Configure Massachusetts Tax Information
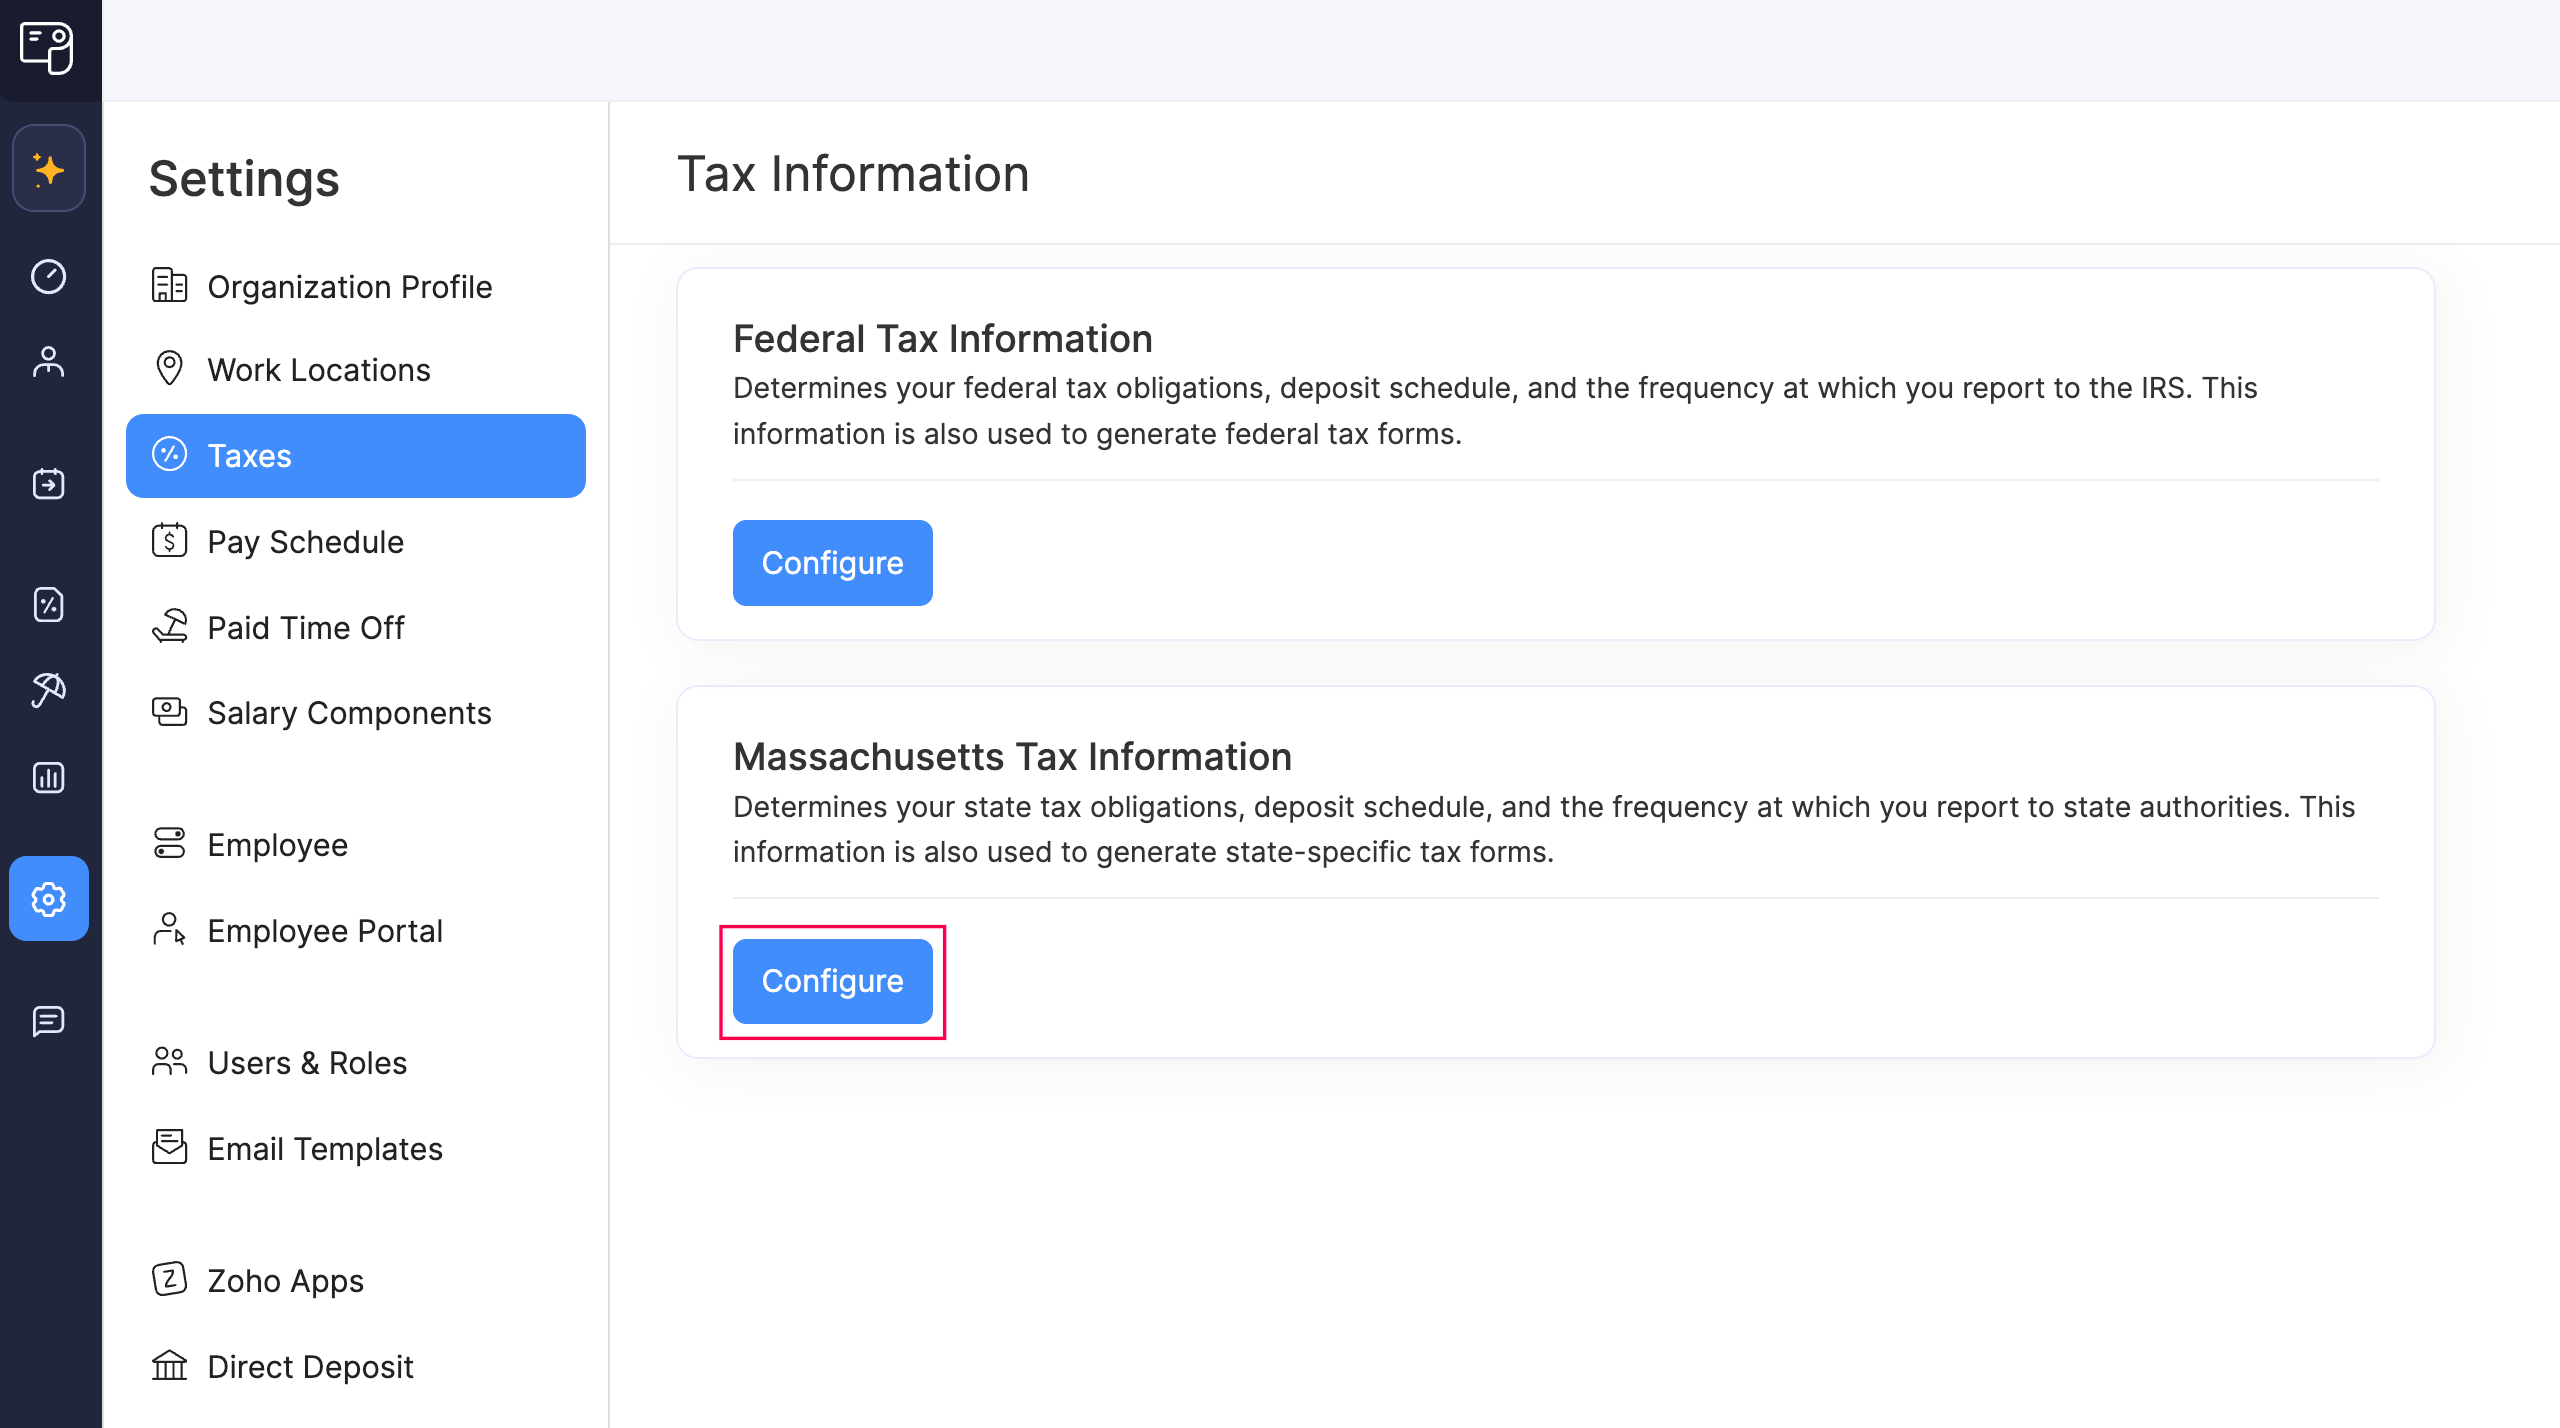Viewport: 2560px width, 1428px height. (x=833, y=981)
